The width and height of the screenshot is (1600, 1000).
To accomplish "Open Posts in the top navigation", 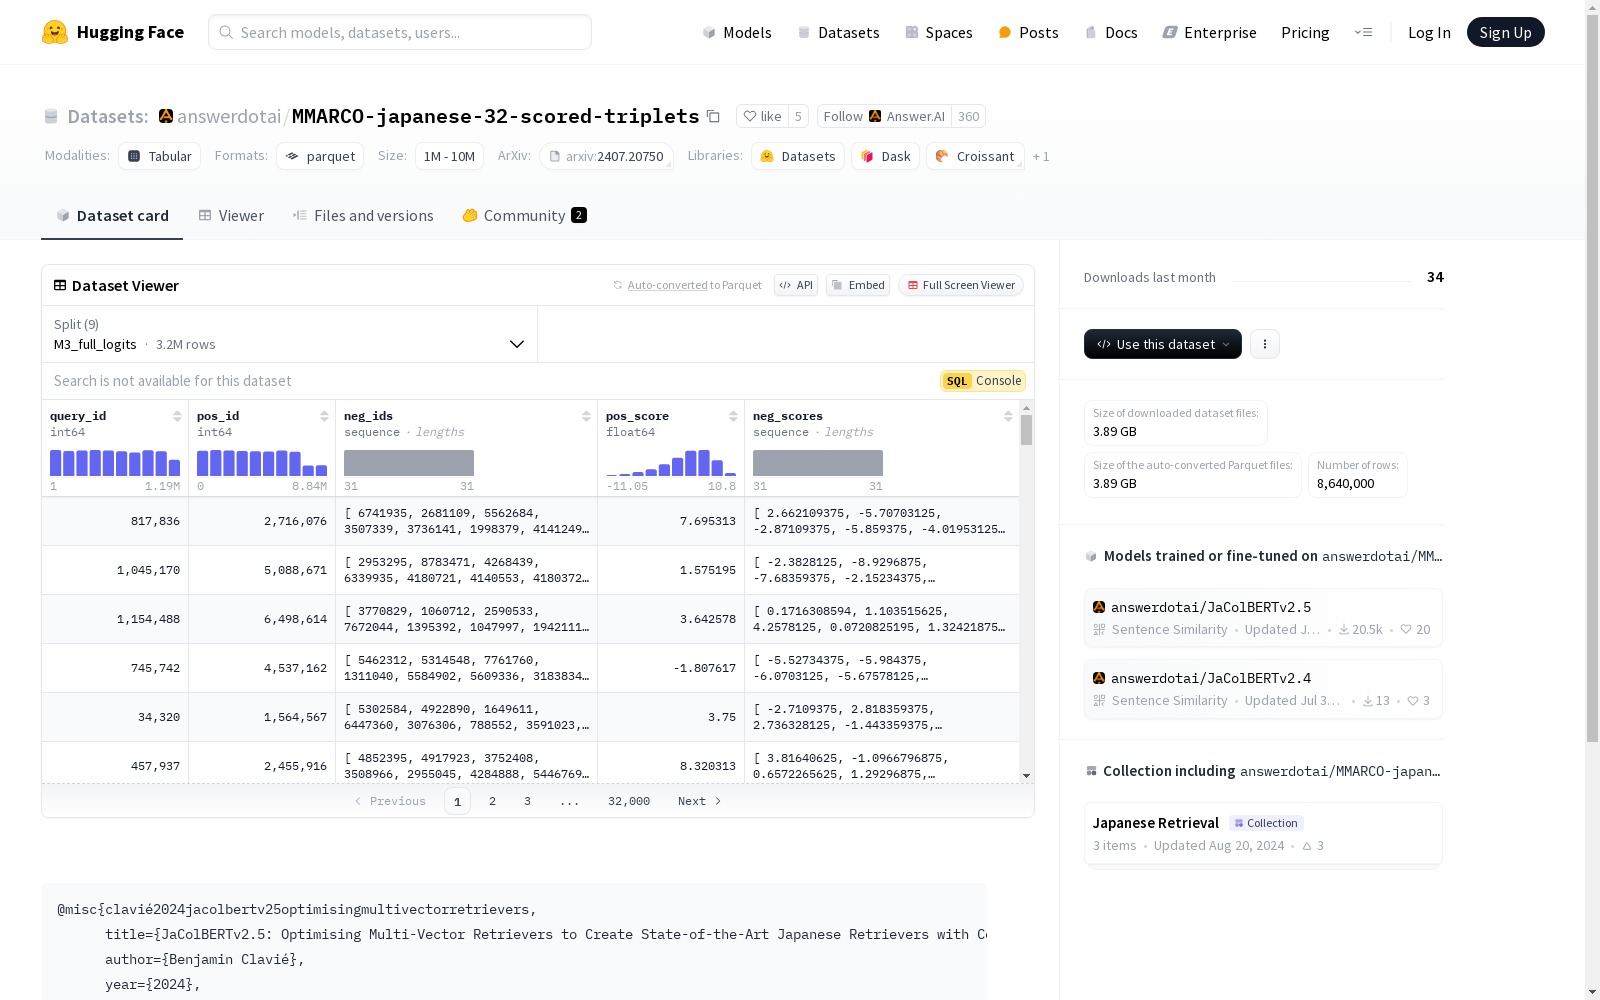I will tap(1028, 32).
